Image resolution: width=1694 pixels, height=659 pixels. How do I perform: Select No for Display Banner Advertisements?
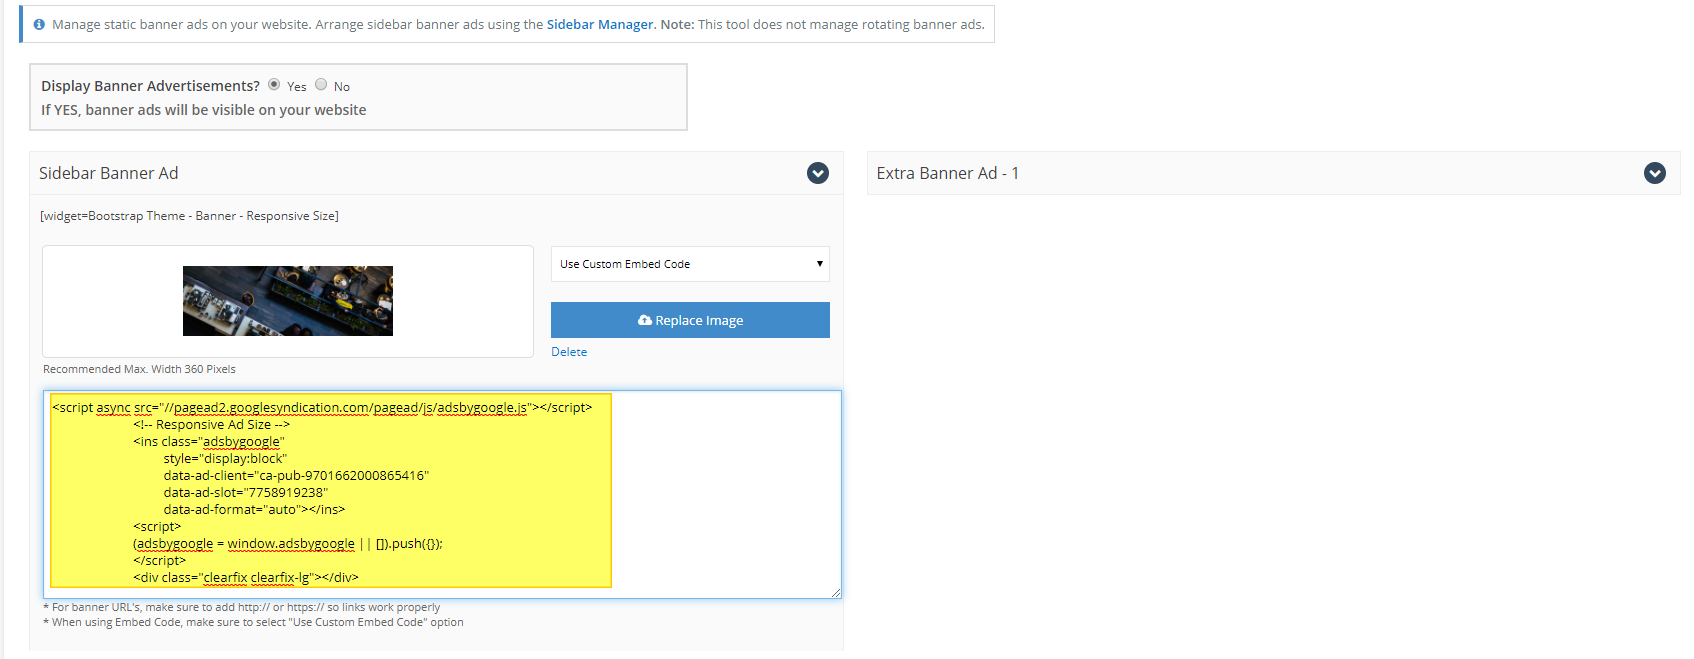(321, 85)
